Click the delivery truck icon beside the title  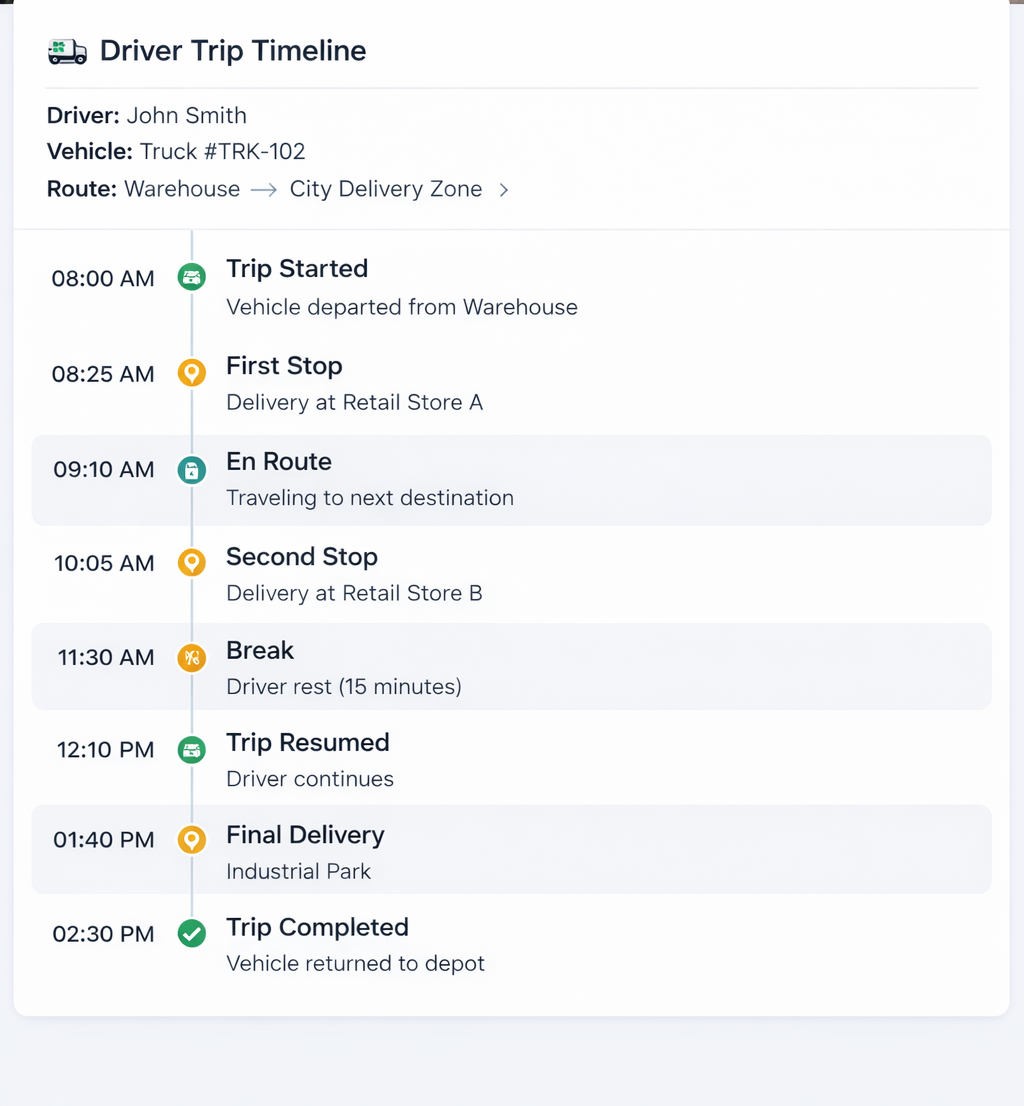(x=66, y=50)
